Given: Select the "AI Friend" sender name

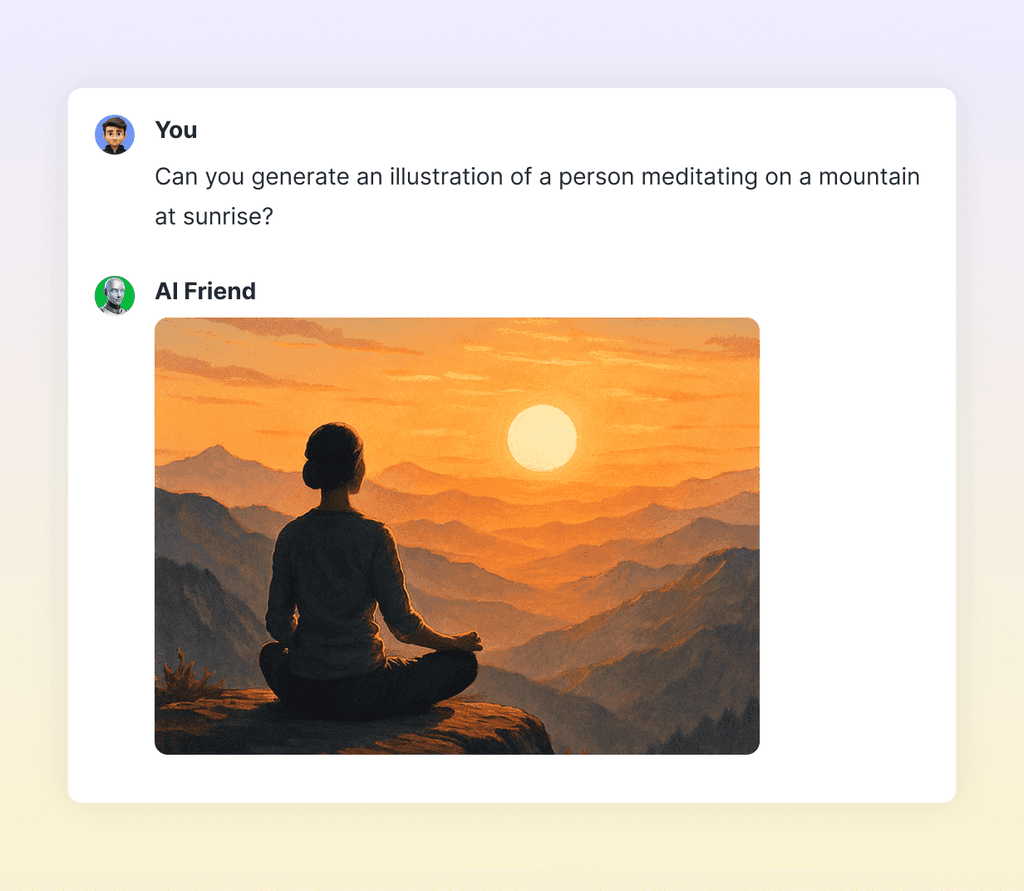Looking at the screenshot, I should [205, 291].
